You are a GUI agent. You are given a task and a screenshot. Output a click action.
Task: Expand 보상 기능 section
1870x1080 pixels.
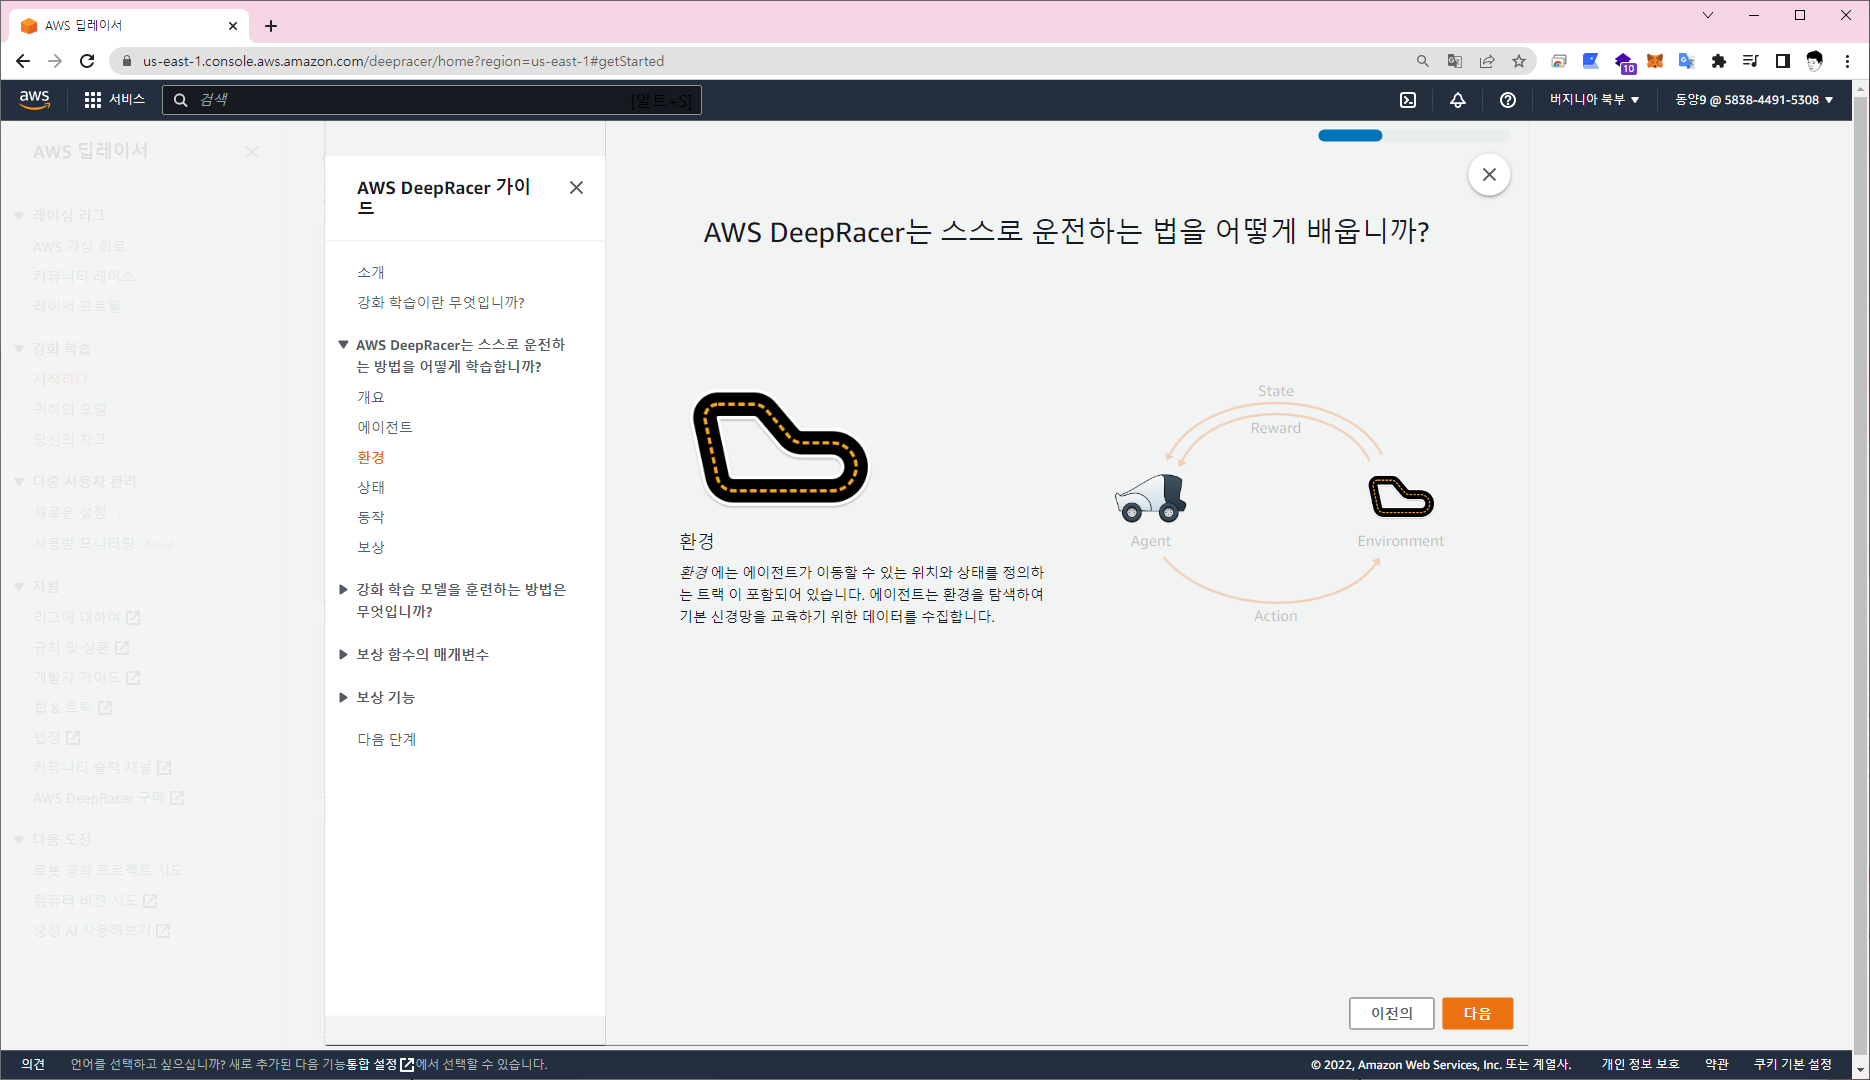343,698
